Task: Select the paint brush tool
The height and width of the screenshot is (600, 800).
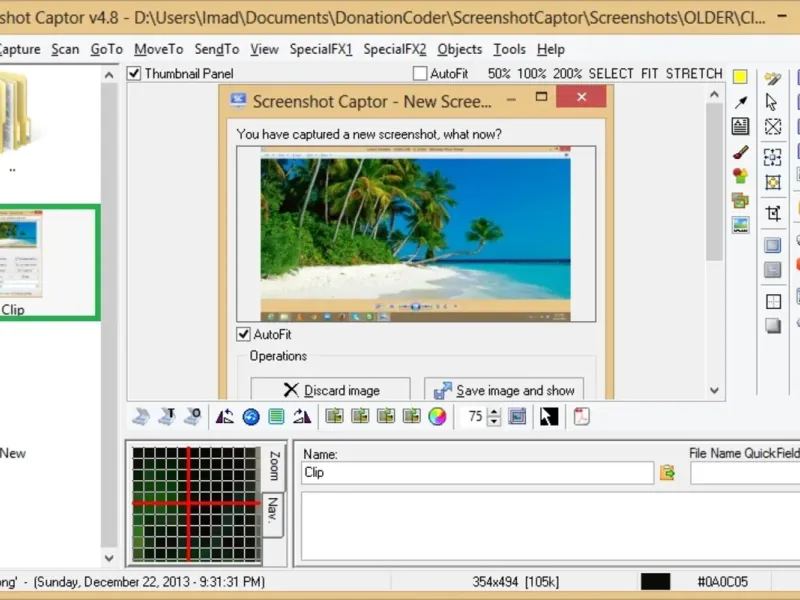Action: 740,152
